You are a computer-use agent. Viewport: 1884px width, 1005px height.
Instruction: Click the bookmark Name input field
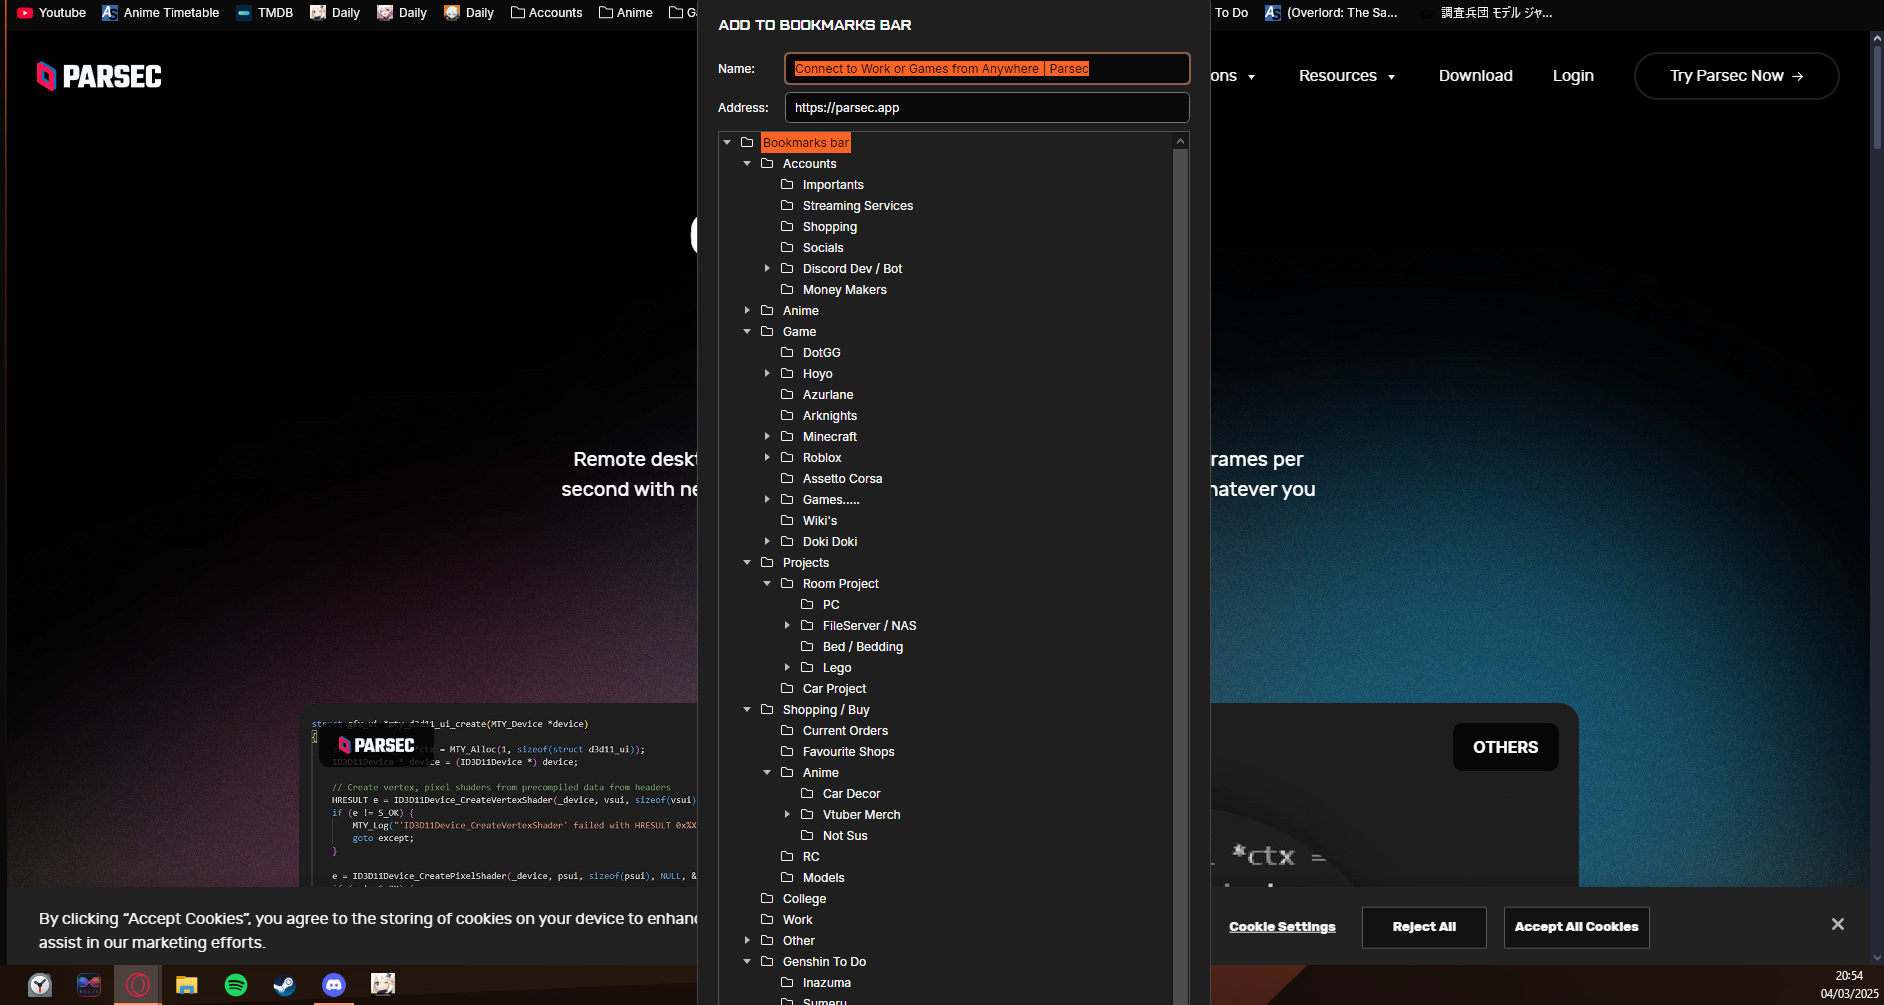point(987,69)
